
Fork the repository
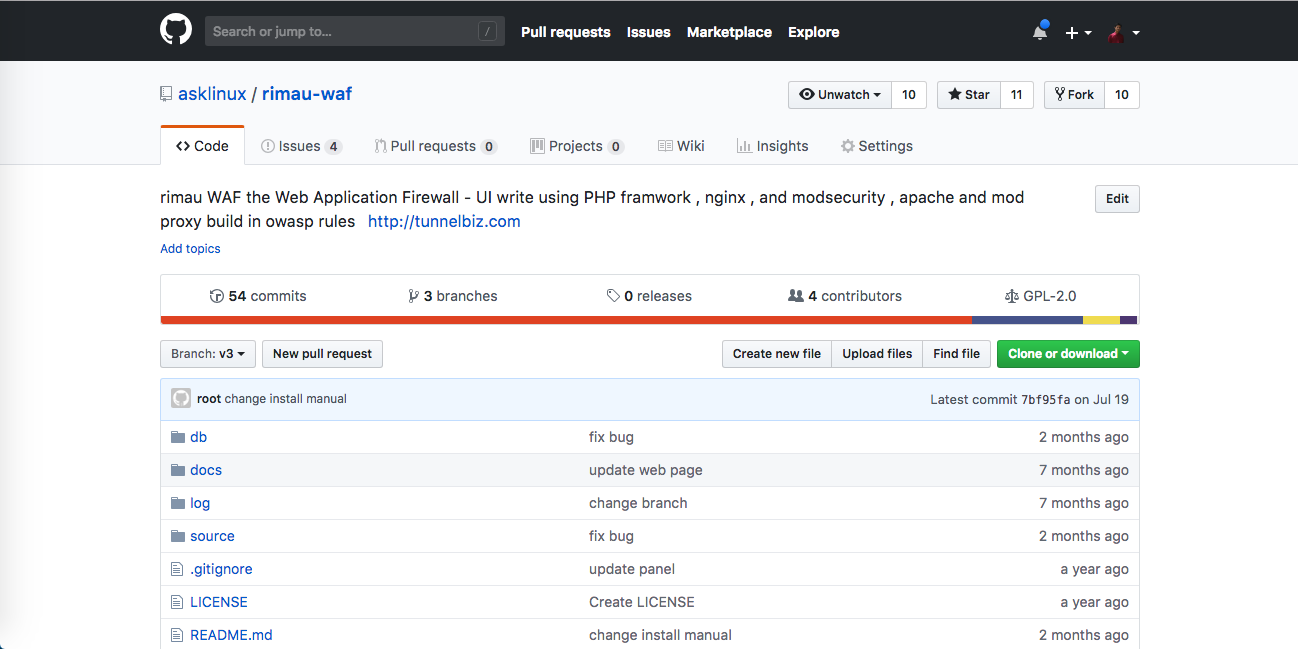(x=1074, y=95)
